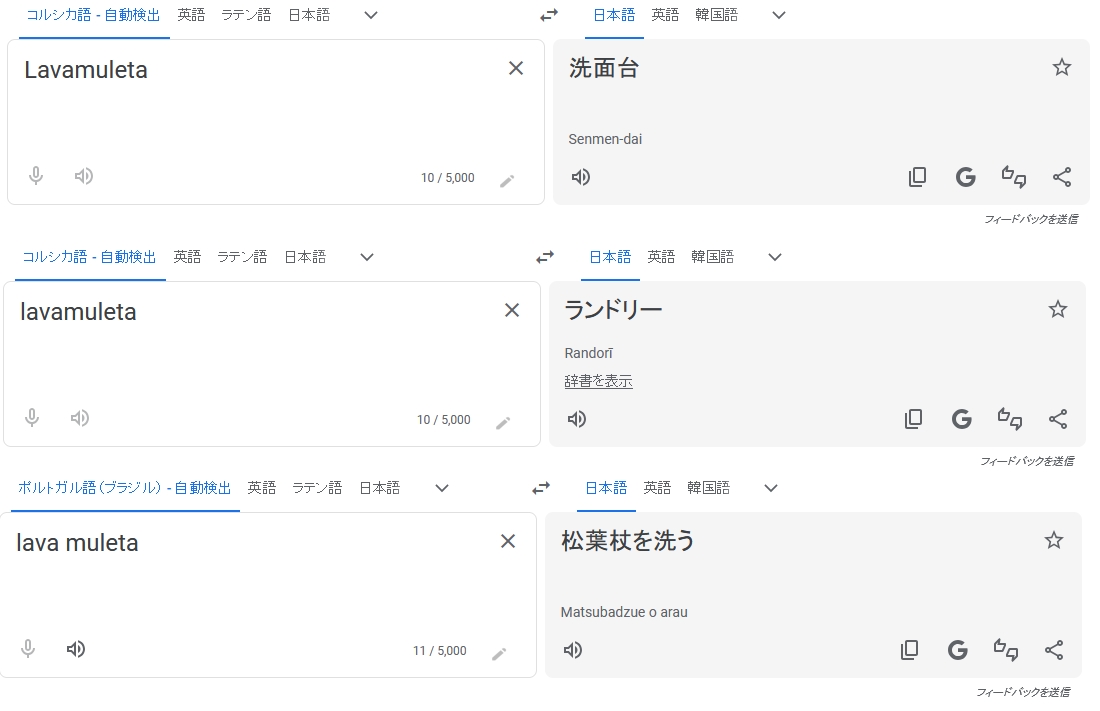Image resolution: width=1100 pixels, height=711 pixels.
Task: Switch target to 韓国語 in bottom translator
Action: coord(709,488)
